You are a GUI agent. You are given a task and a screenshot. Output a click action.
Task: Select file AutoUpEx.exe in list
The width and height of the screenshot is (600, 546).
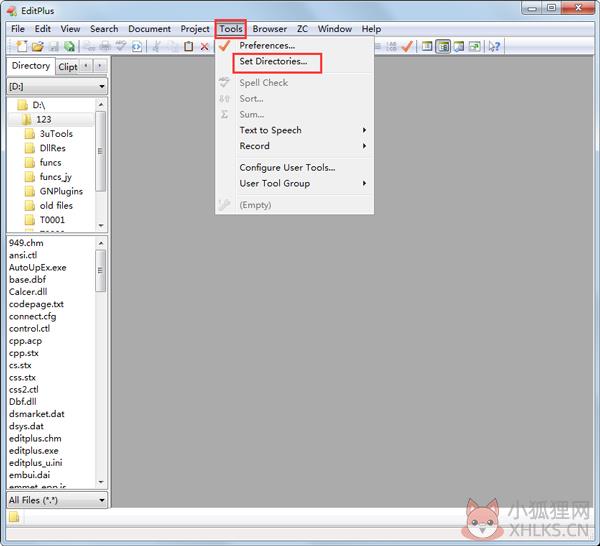click(x=38, y=267)
